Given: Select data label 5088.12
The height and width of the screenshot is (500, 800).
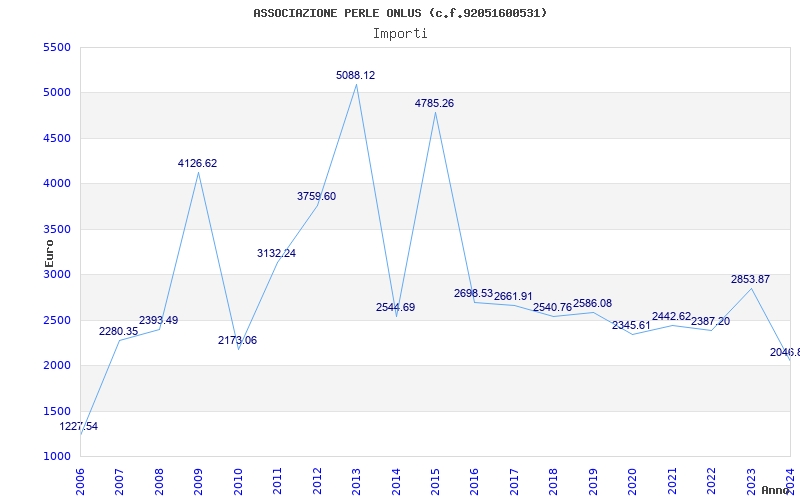Looking at the screenshot, I should [356, 76].
